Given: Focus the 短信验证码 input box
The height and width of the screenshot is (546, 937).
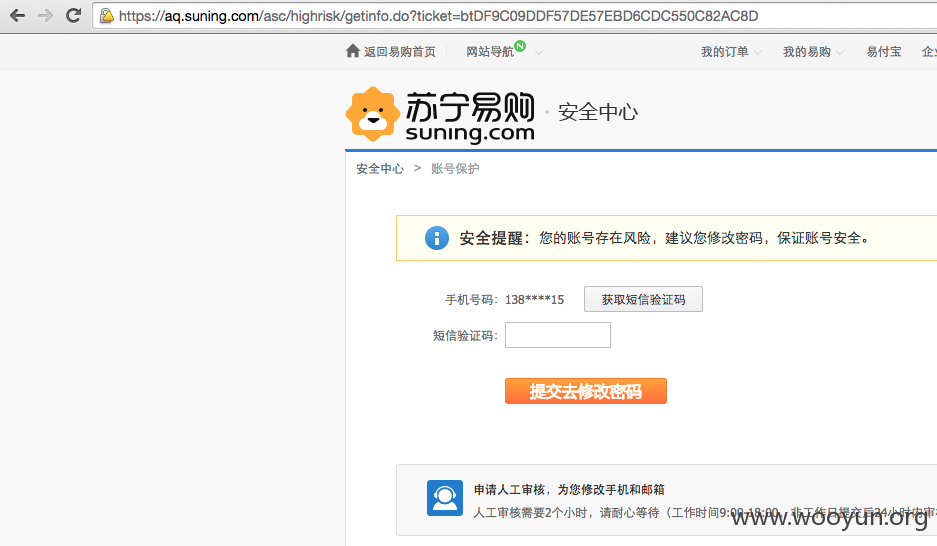Looking at the screenshot, I should coord(558,335).
